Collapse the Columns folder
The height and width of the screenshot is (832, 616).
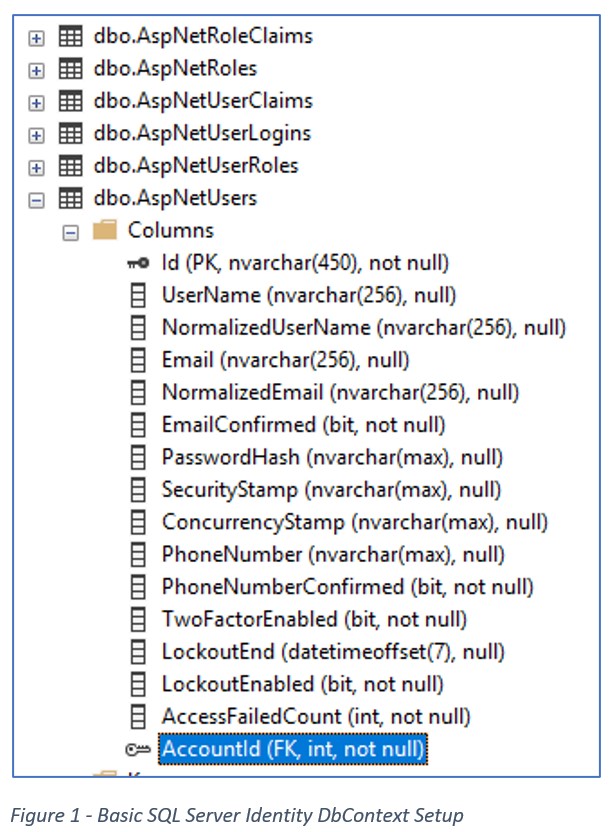click(70, 233)
